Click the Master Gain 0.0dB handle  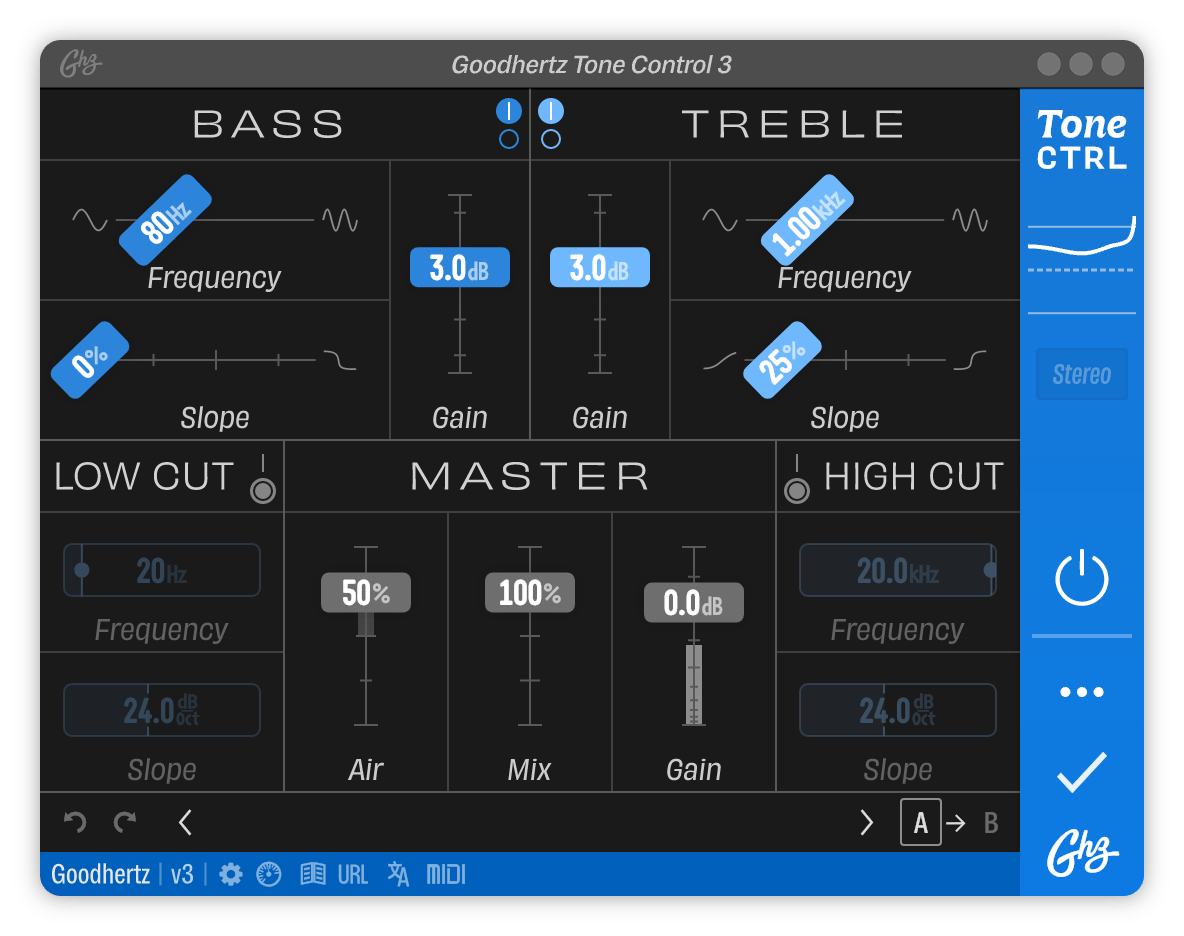[x=693, y=602]
